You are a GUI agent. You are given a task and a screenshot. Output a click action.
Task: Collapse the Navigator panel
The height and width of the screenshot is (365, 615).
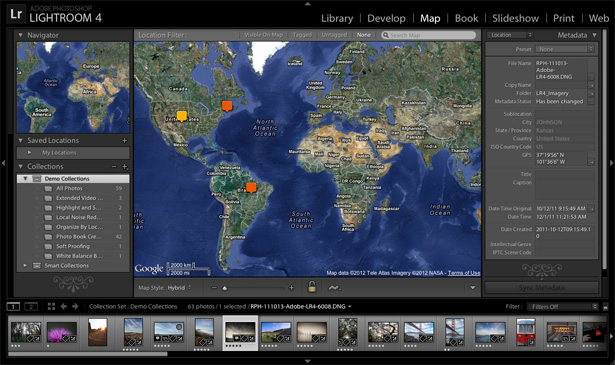[20, 35]
